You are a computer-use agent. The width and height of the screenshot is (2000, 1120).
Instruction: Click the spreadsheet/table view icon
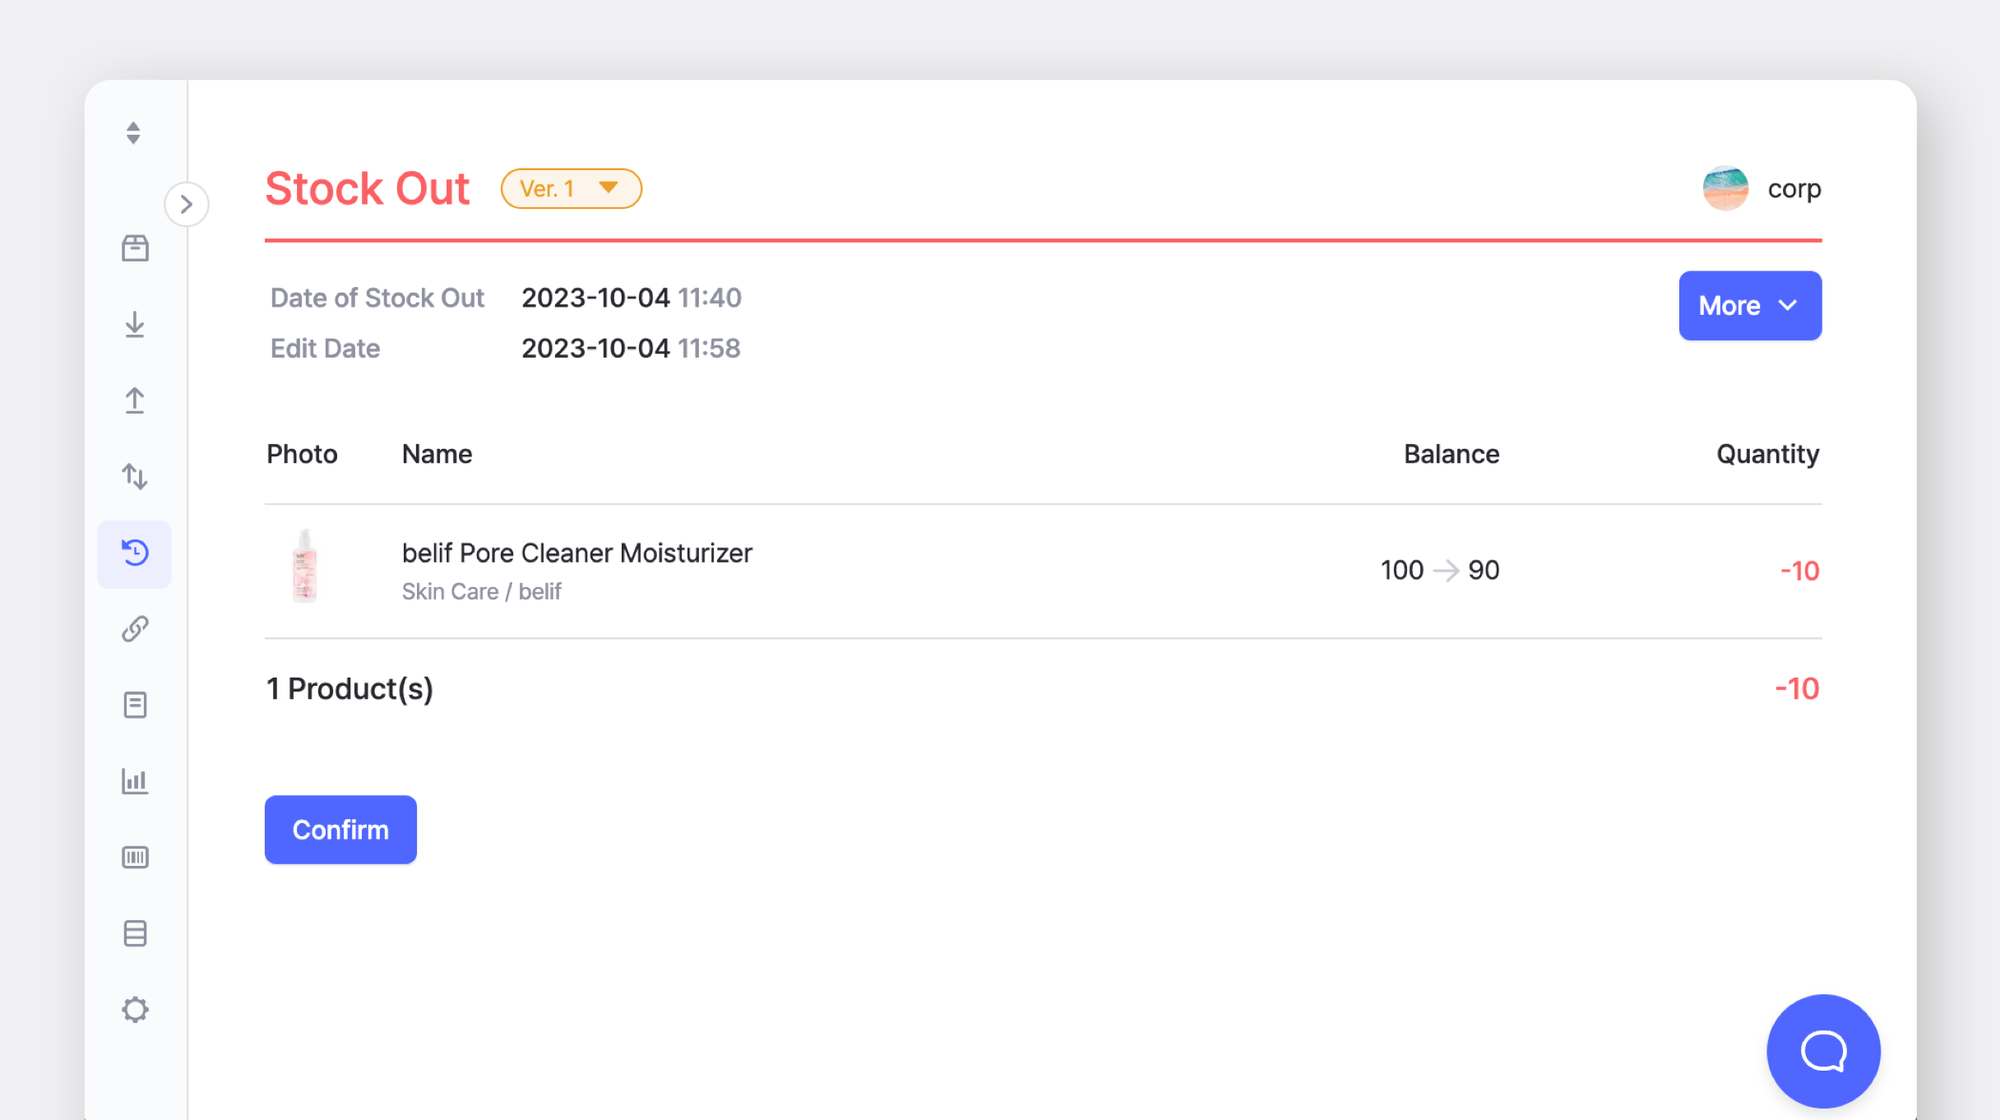tap(135, 933)
